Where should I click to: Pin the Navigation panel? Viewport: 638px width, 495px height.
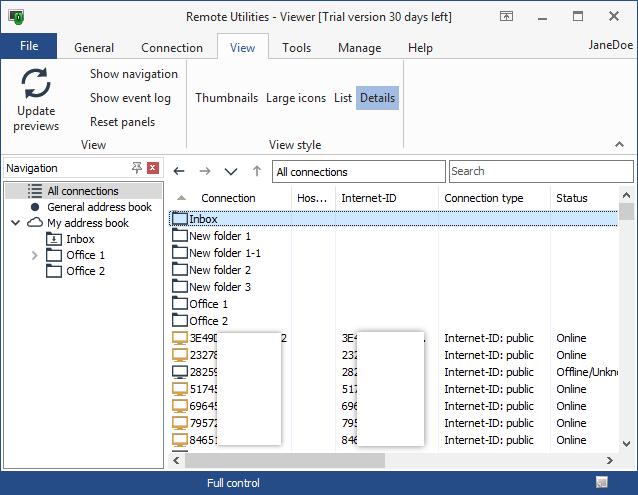point(137,168)
